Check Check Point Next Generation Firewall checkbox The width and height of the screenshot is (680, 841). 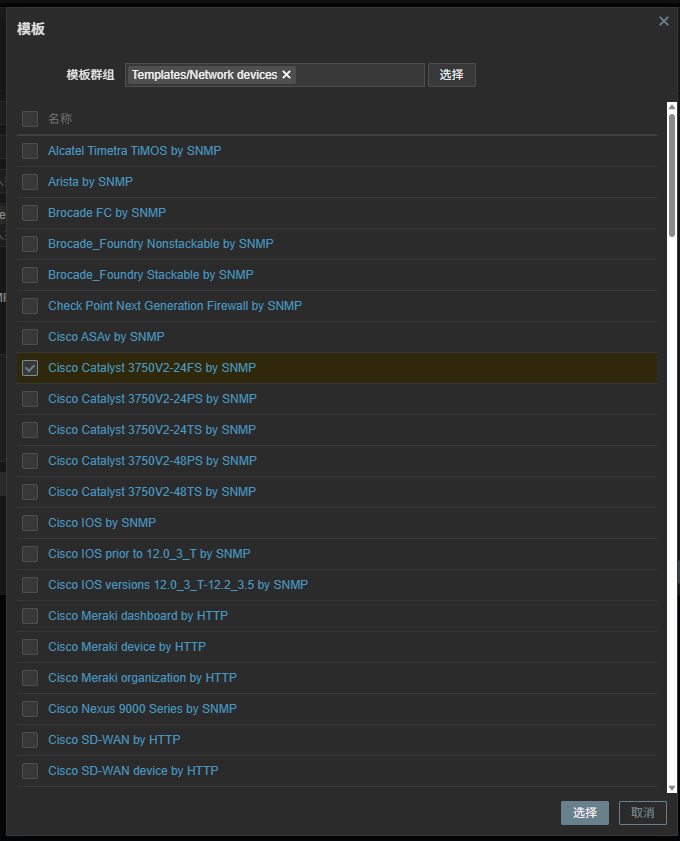[x=30, y=306]
